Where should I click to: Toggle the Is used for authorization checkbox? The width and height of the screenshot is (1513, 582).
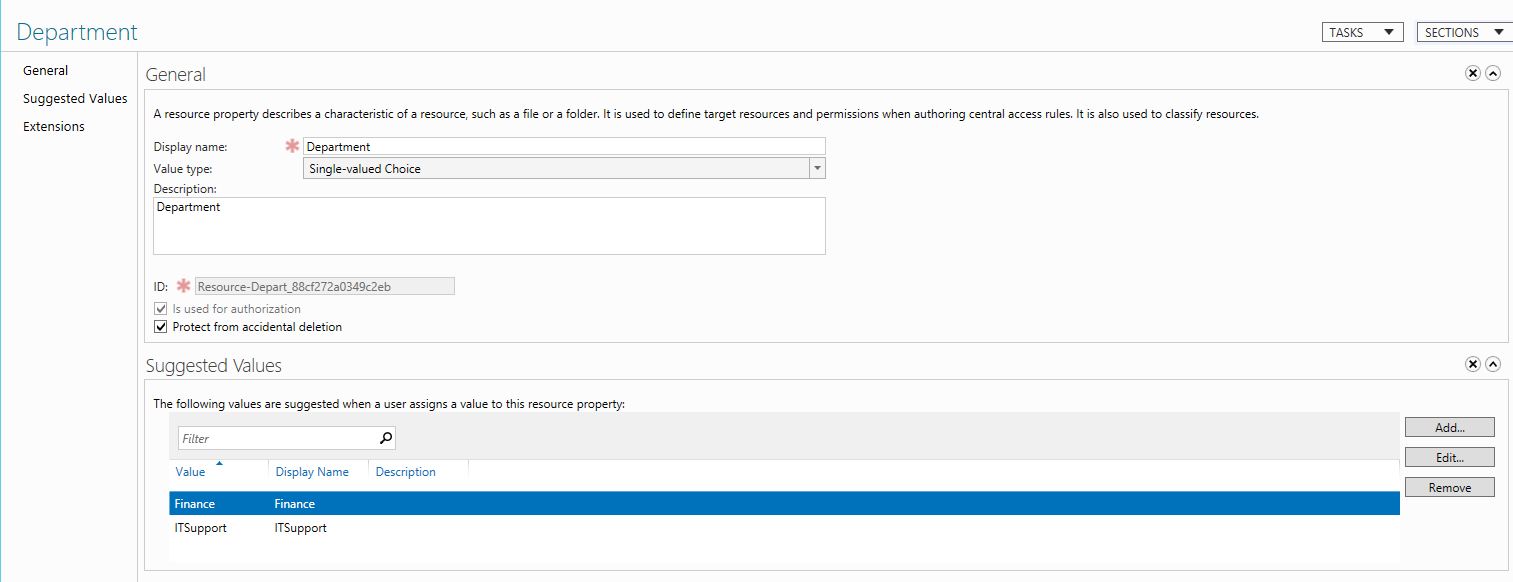(161, 308)
